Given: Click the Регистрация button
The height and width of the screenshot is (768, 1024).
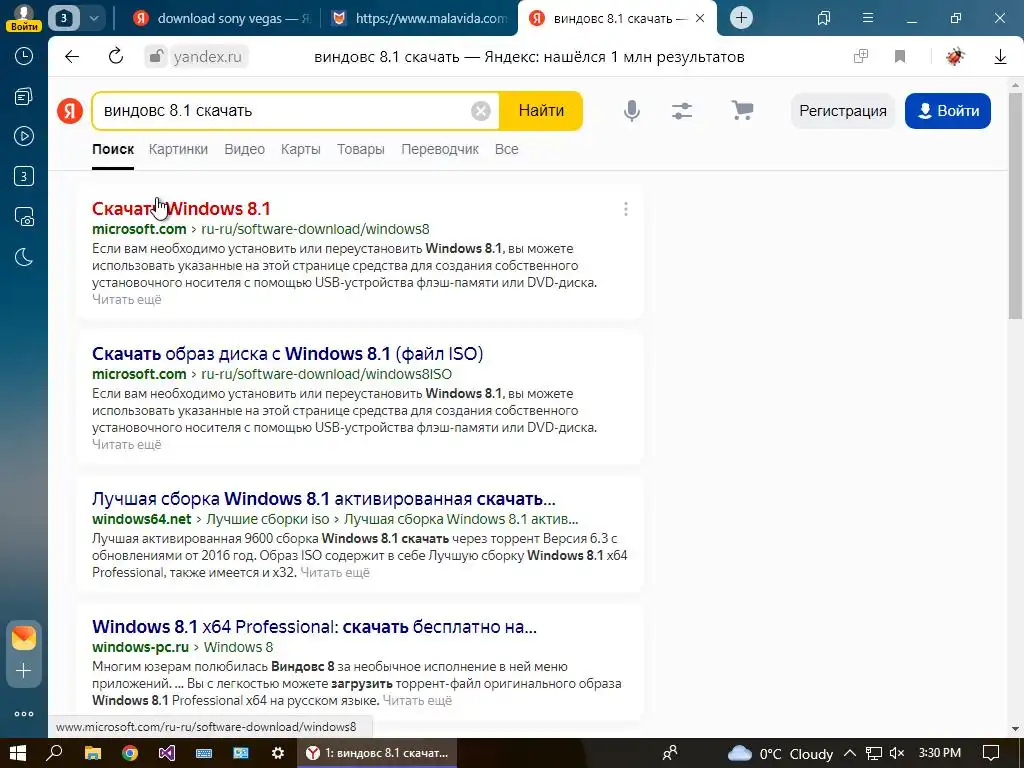Looking at the screenshot, I should pyautogui.click(x=842, y=111).
